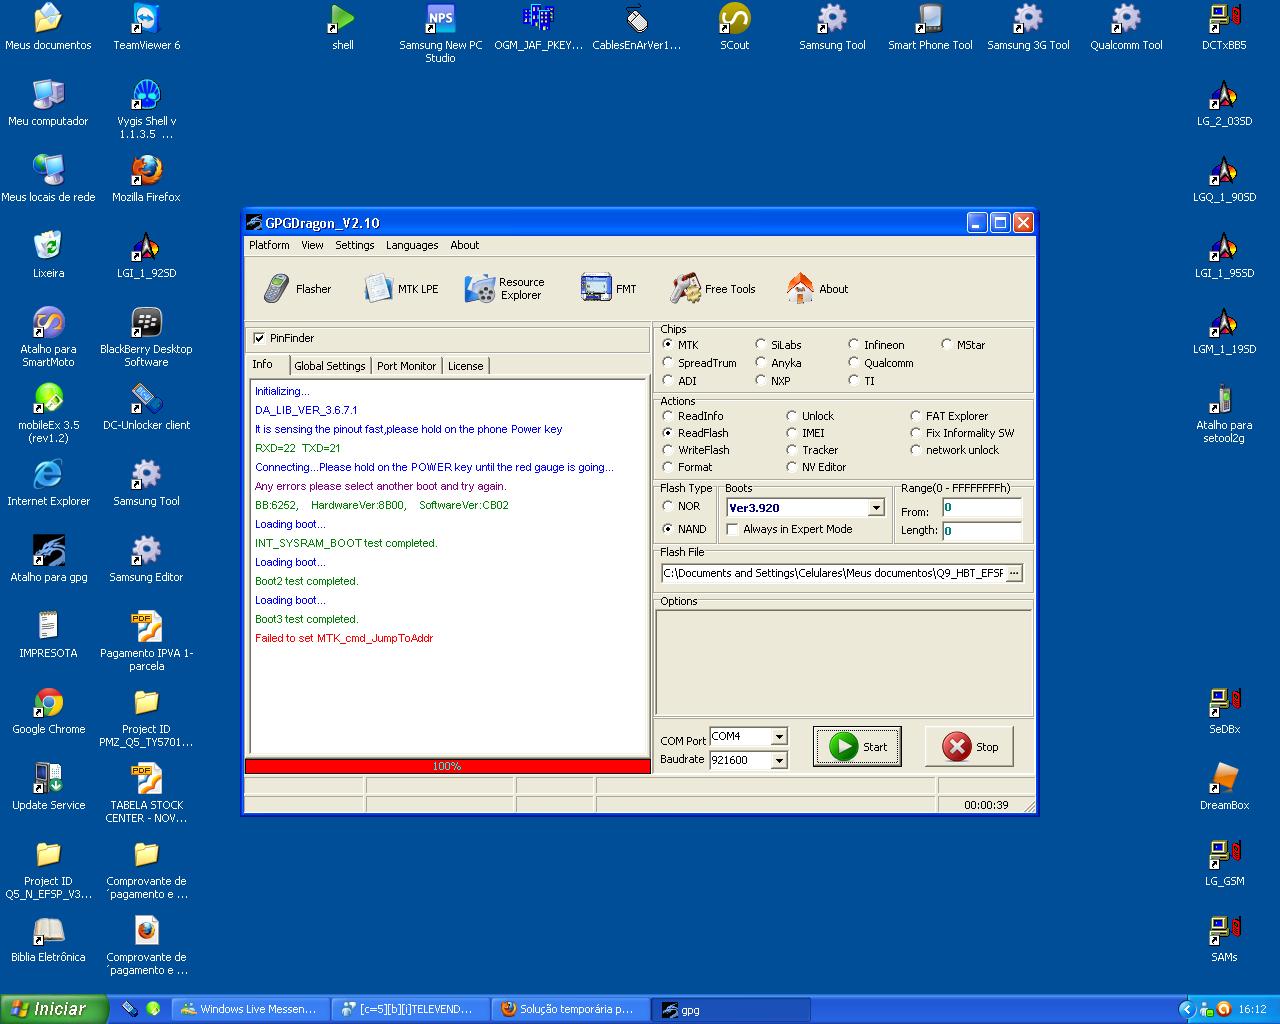
Task: Select the SpreadTrum chip option
Action: click(668, 363)
